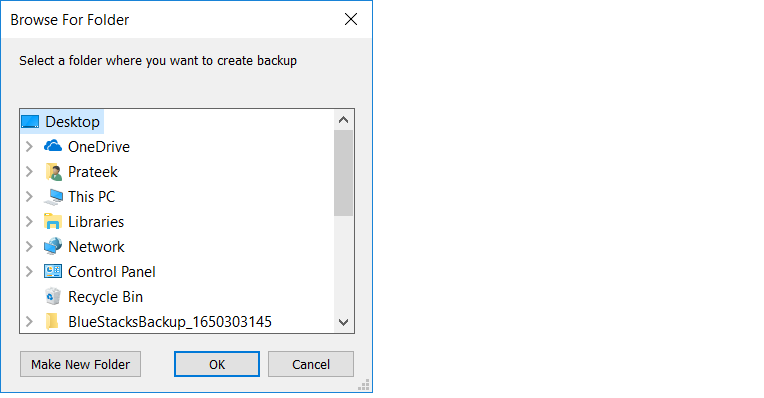Expand the This PC node
Screen dimensions: 764x398
[29, 197]
